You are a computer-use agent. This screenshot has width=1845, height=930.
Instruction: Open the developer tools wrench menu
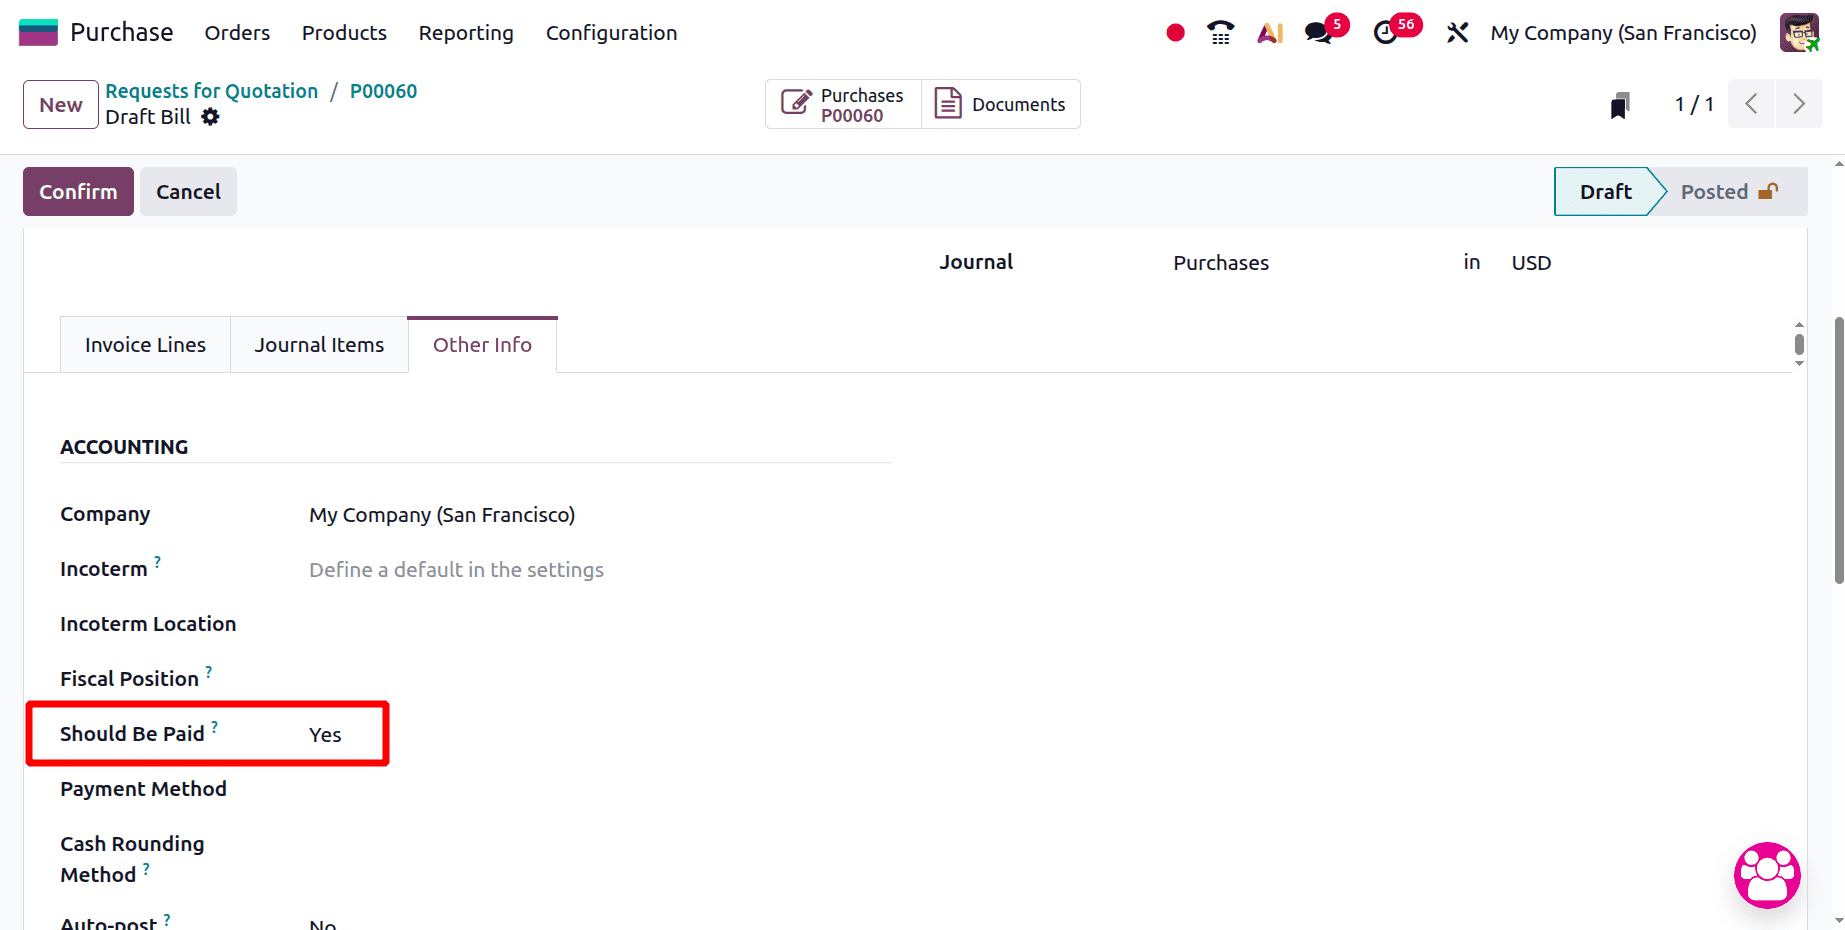click(x=1457, y=32)
